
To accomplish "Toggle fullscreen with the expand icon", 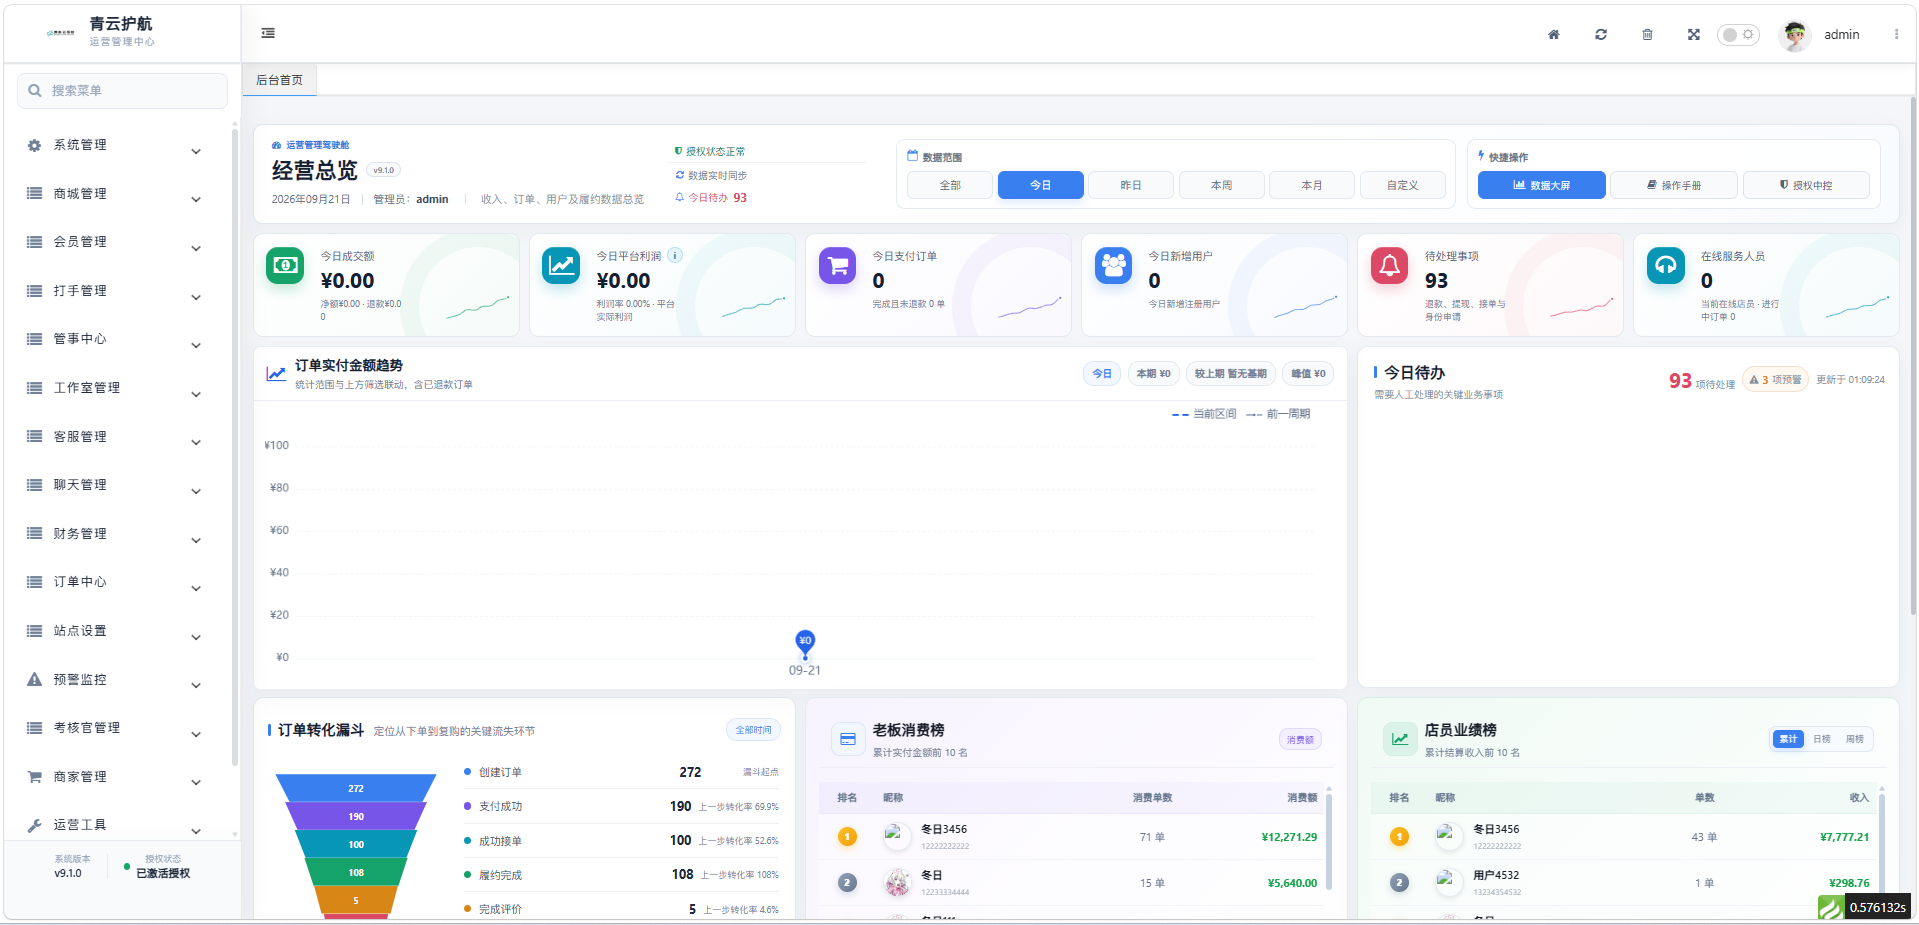I will point(1693,34).
